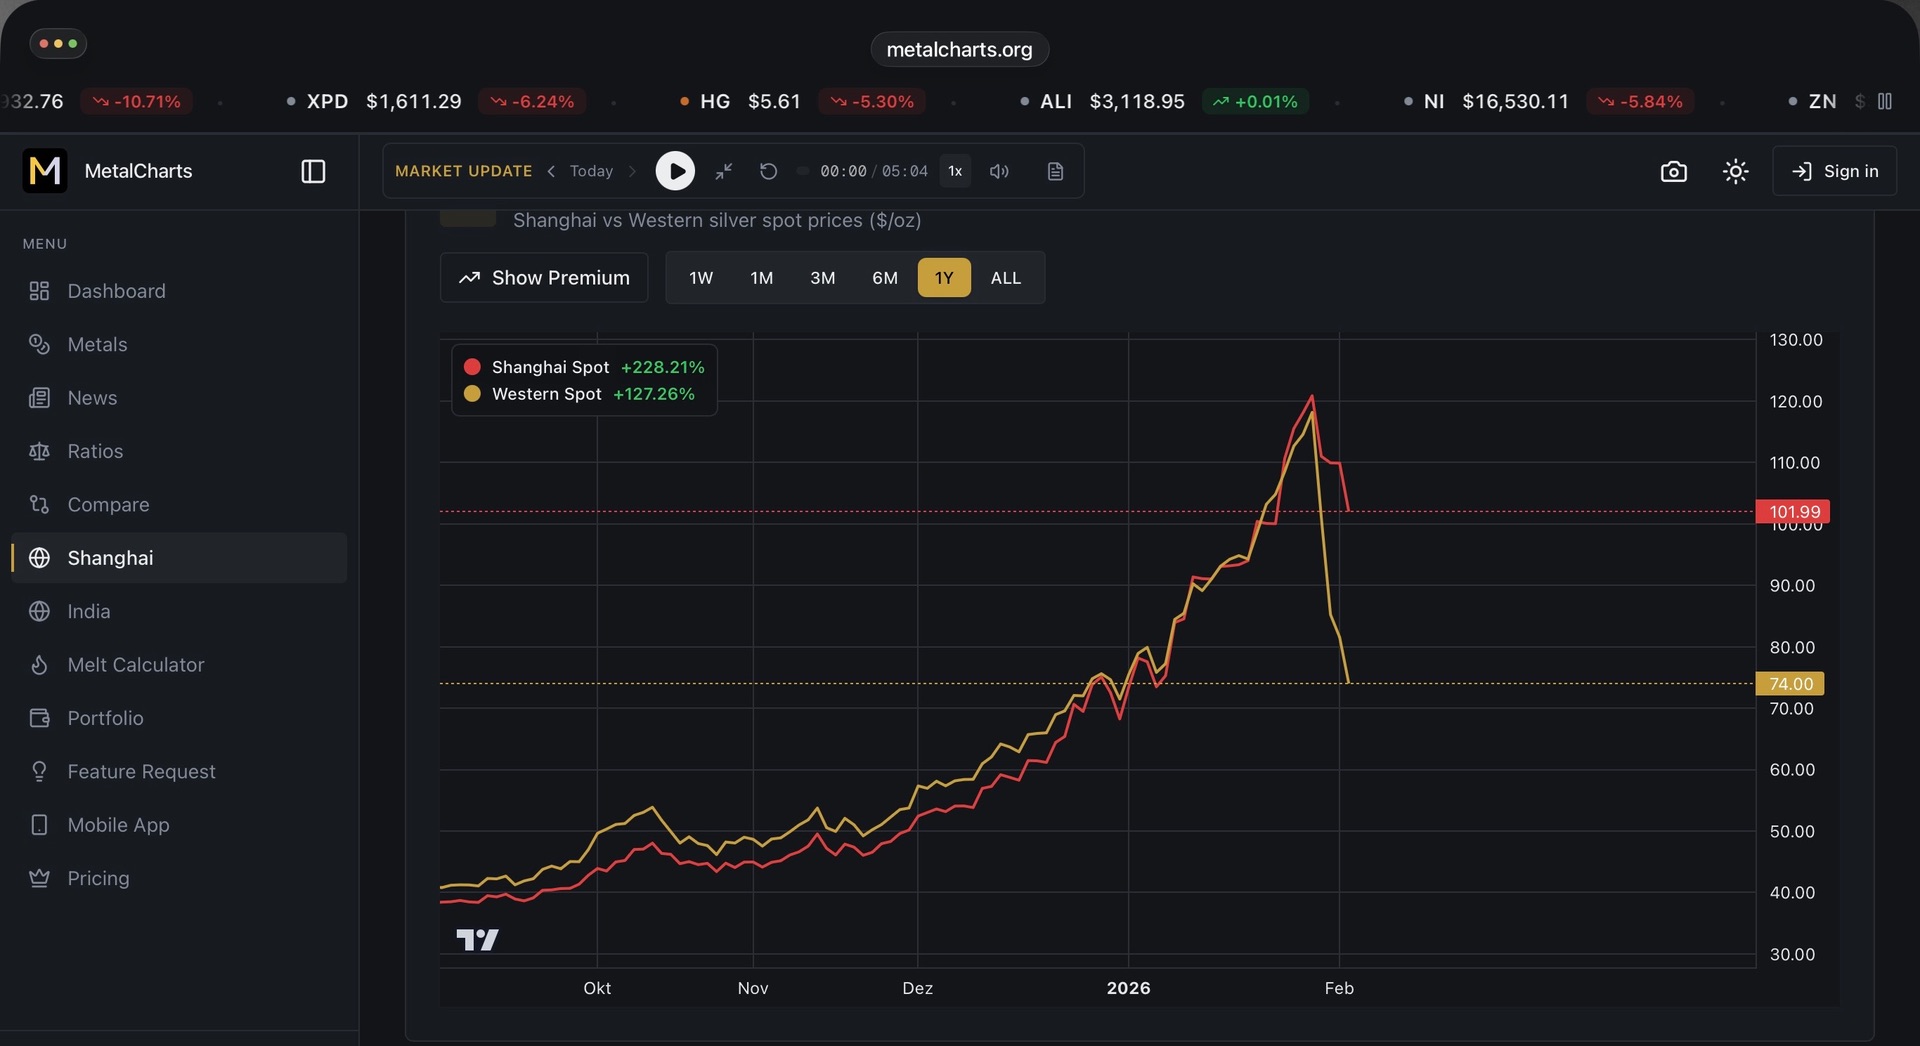Go to next day's market update

(x=632, y=171)
